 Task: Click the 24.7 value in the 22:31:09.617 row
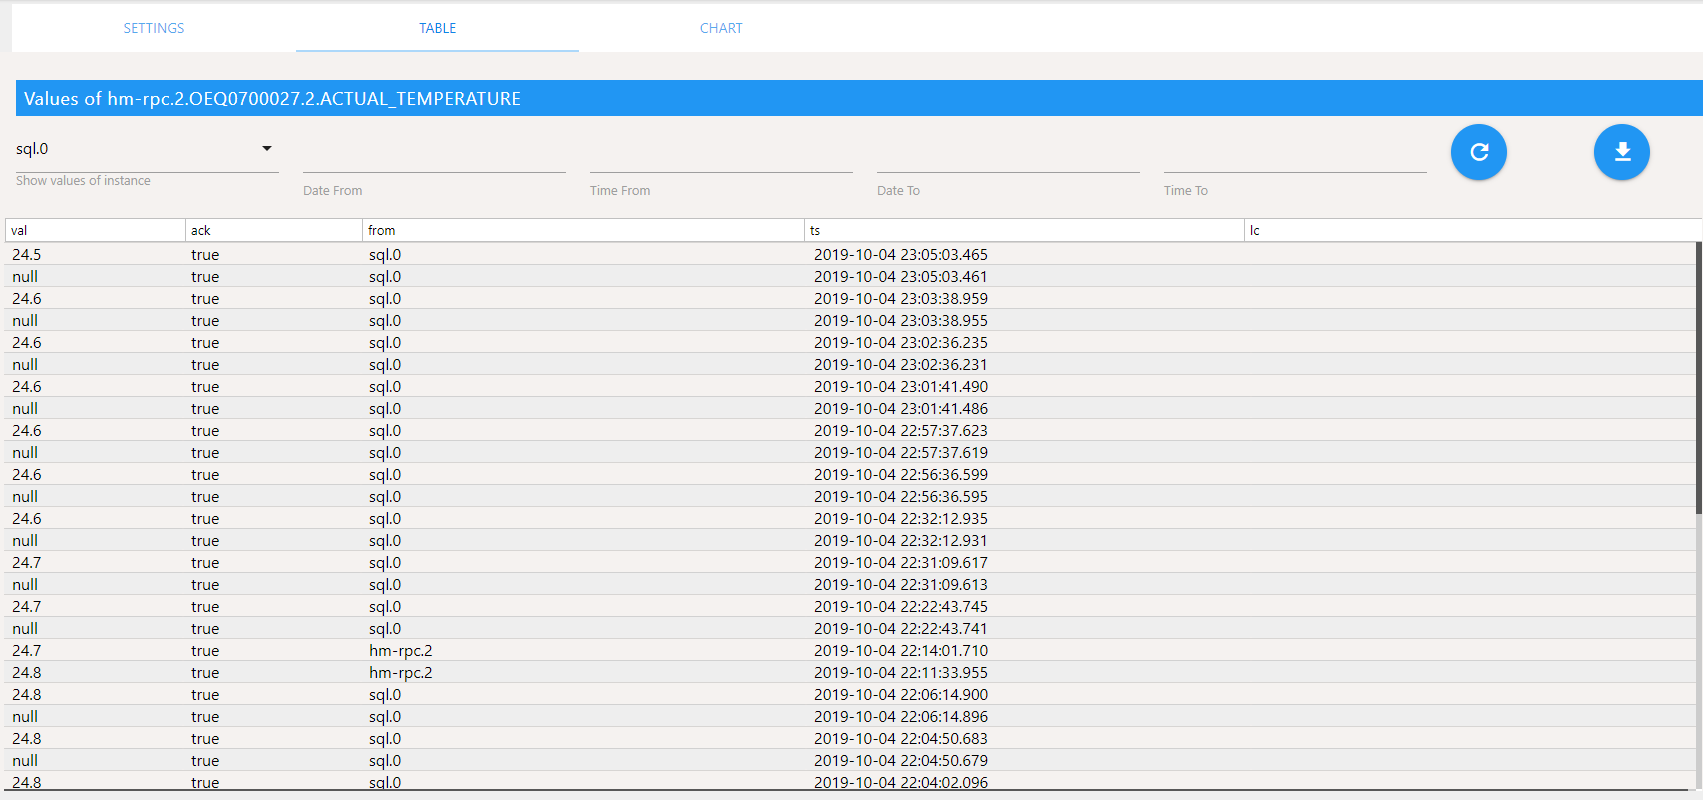point(27,563)
